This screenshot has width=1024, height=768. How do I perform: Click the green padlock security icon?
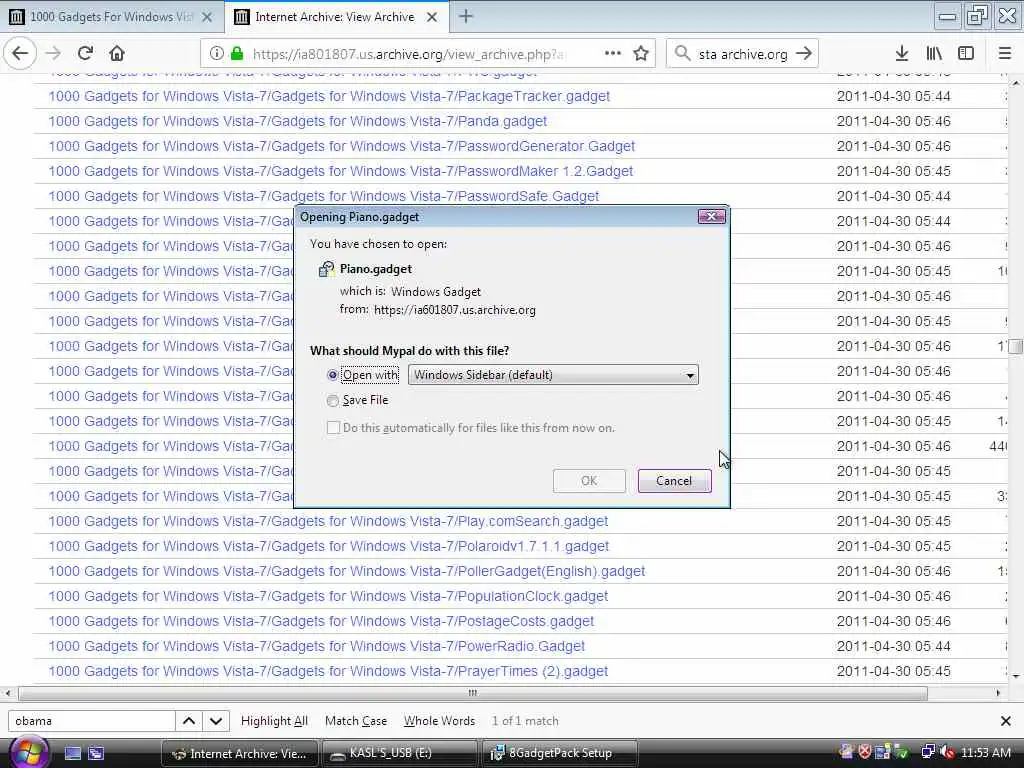(237, 54)
